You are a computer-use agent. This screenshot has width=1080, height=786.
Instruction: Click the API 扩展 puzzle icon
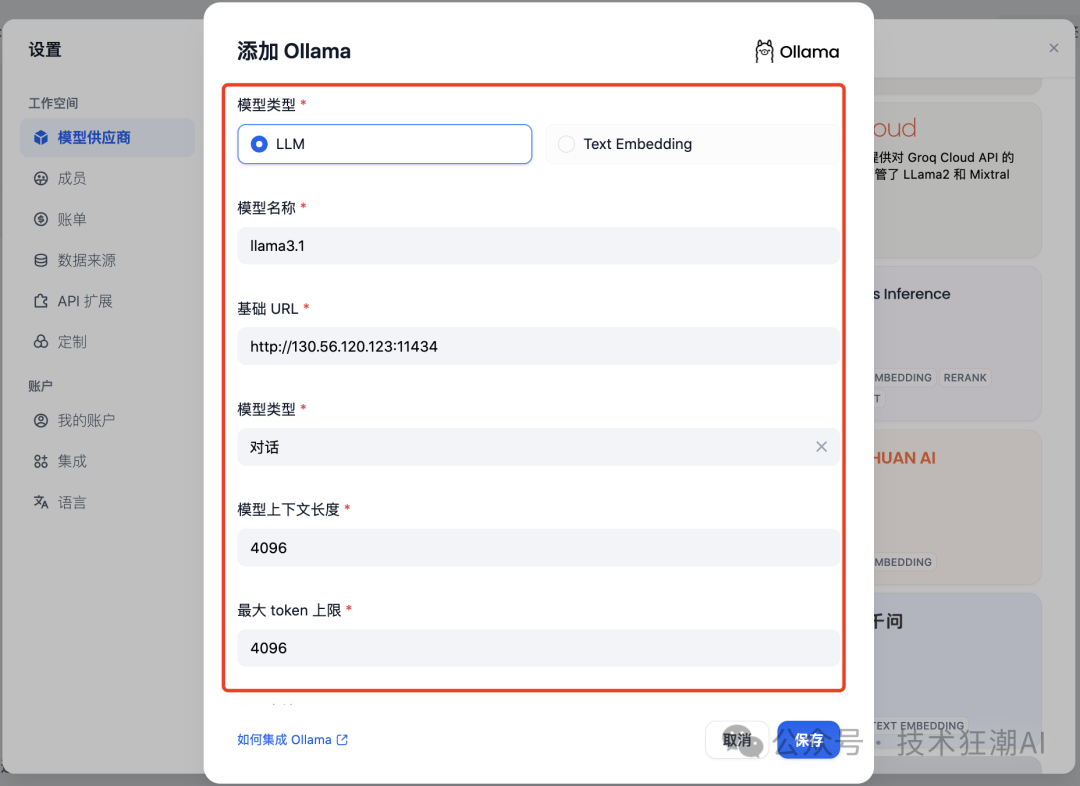point(41,301)
